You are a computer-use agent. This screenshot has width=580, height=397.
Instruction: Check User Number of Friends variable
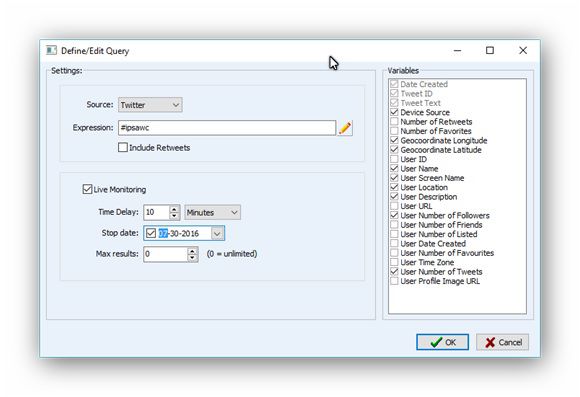(394, 225)
